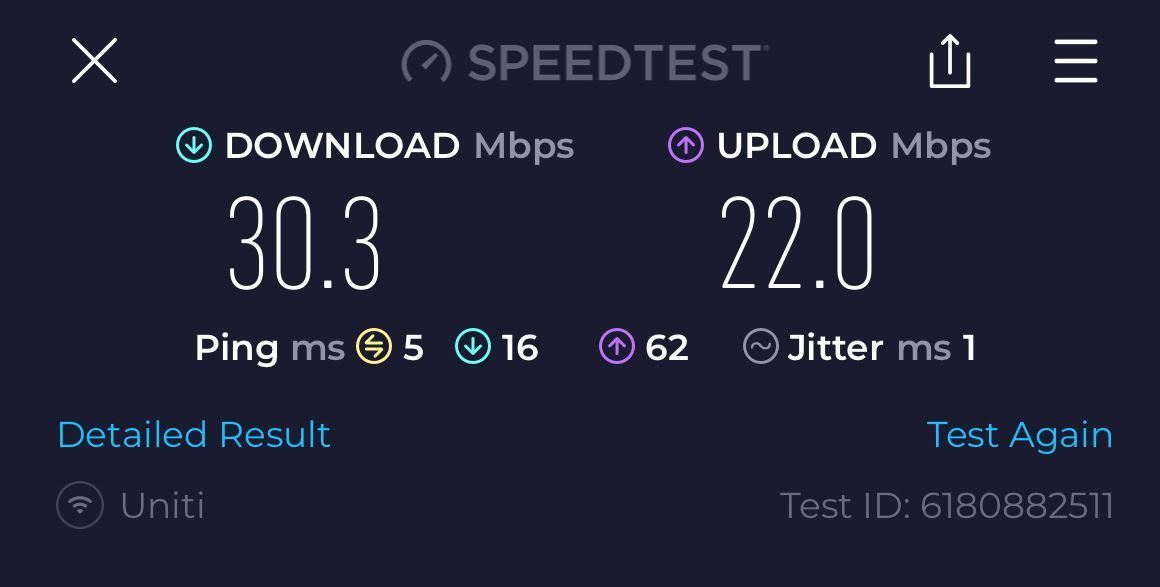
Task: Select the 30.3 download speed value
Action: (304, 243)
